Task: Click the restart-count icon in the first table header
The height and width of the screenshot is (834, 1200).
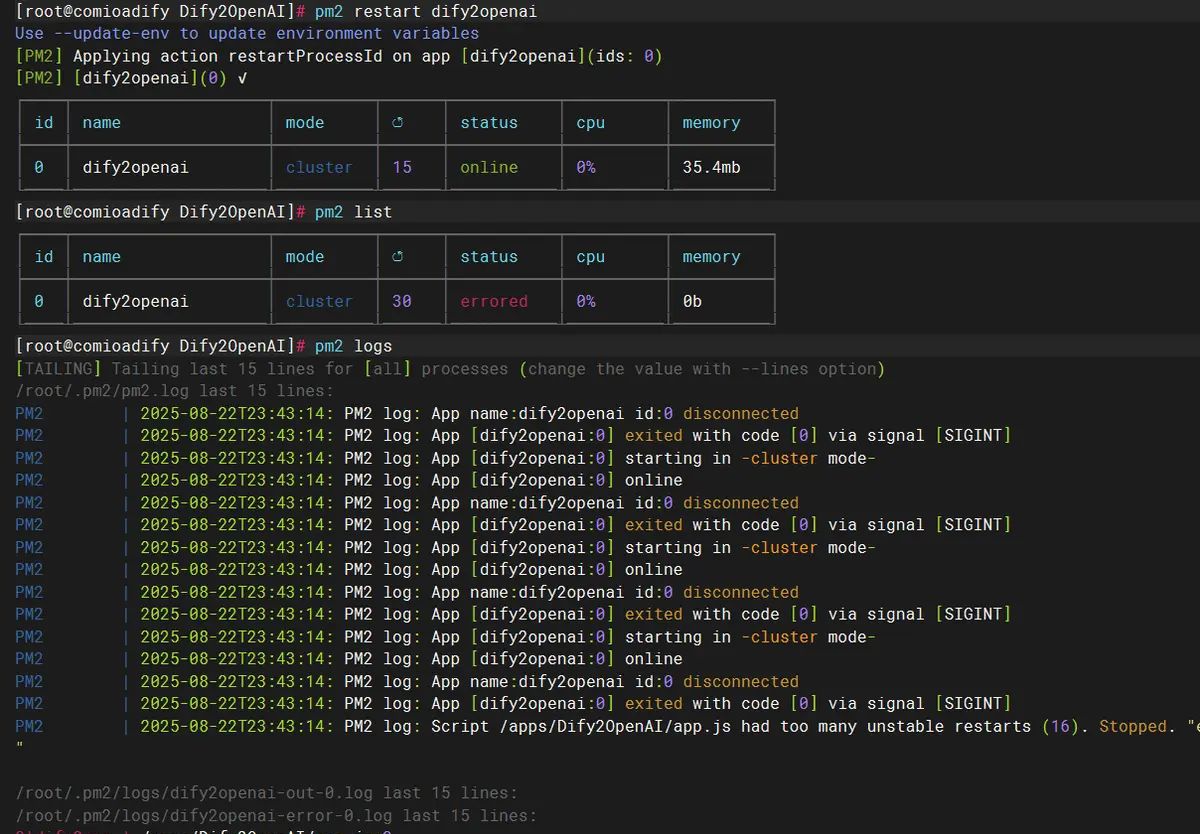Action: point(397,123)
